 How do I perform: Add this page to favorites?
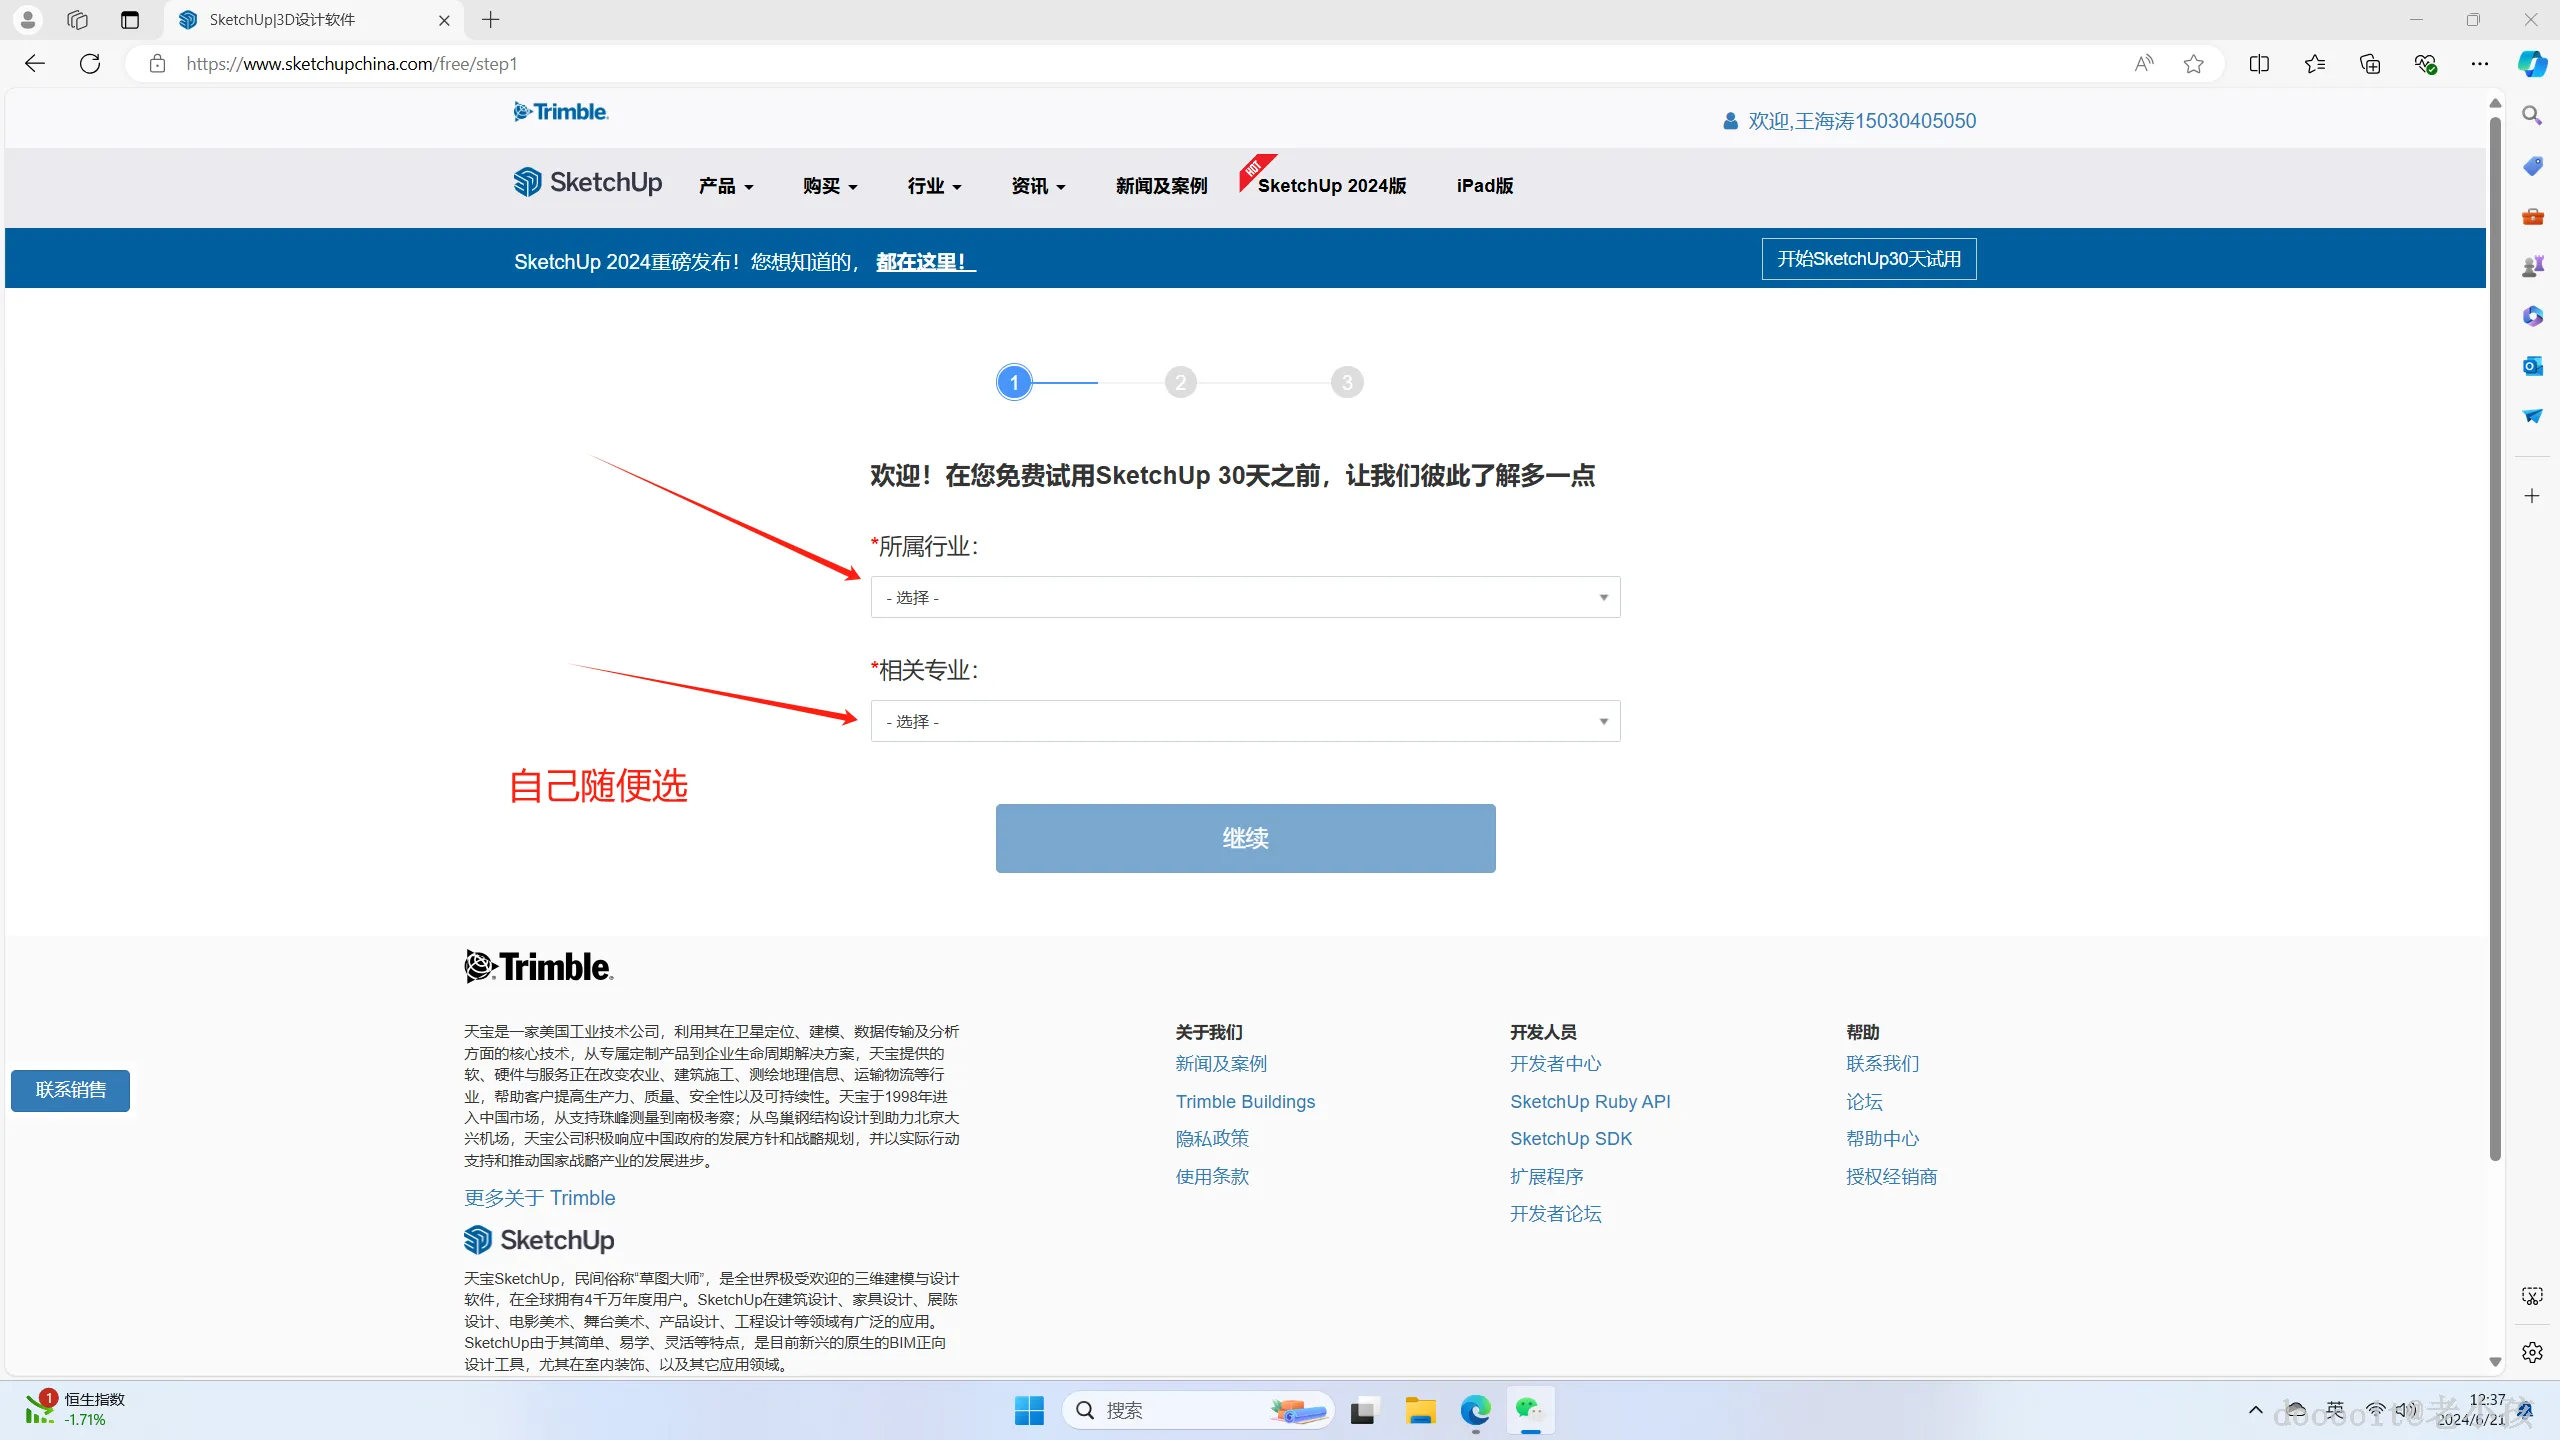[2193, 63]
